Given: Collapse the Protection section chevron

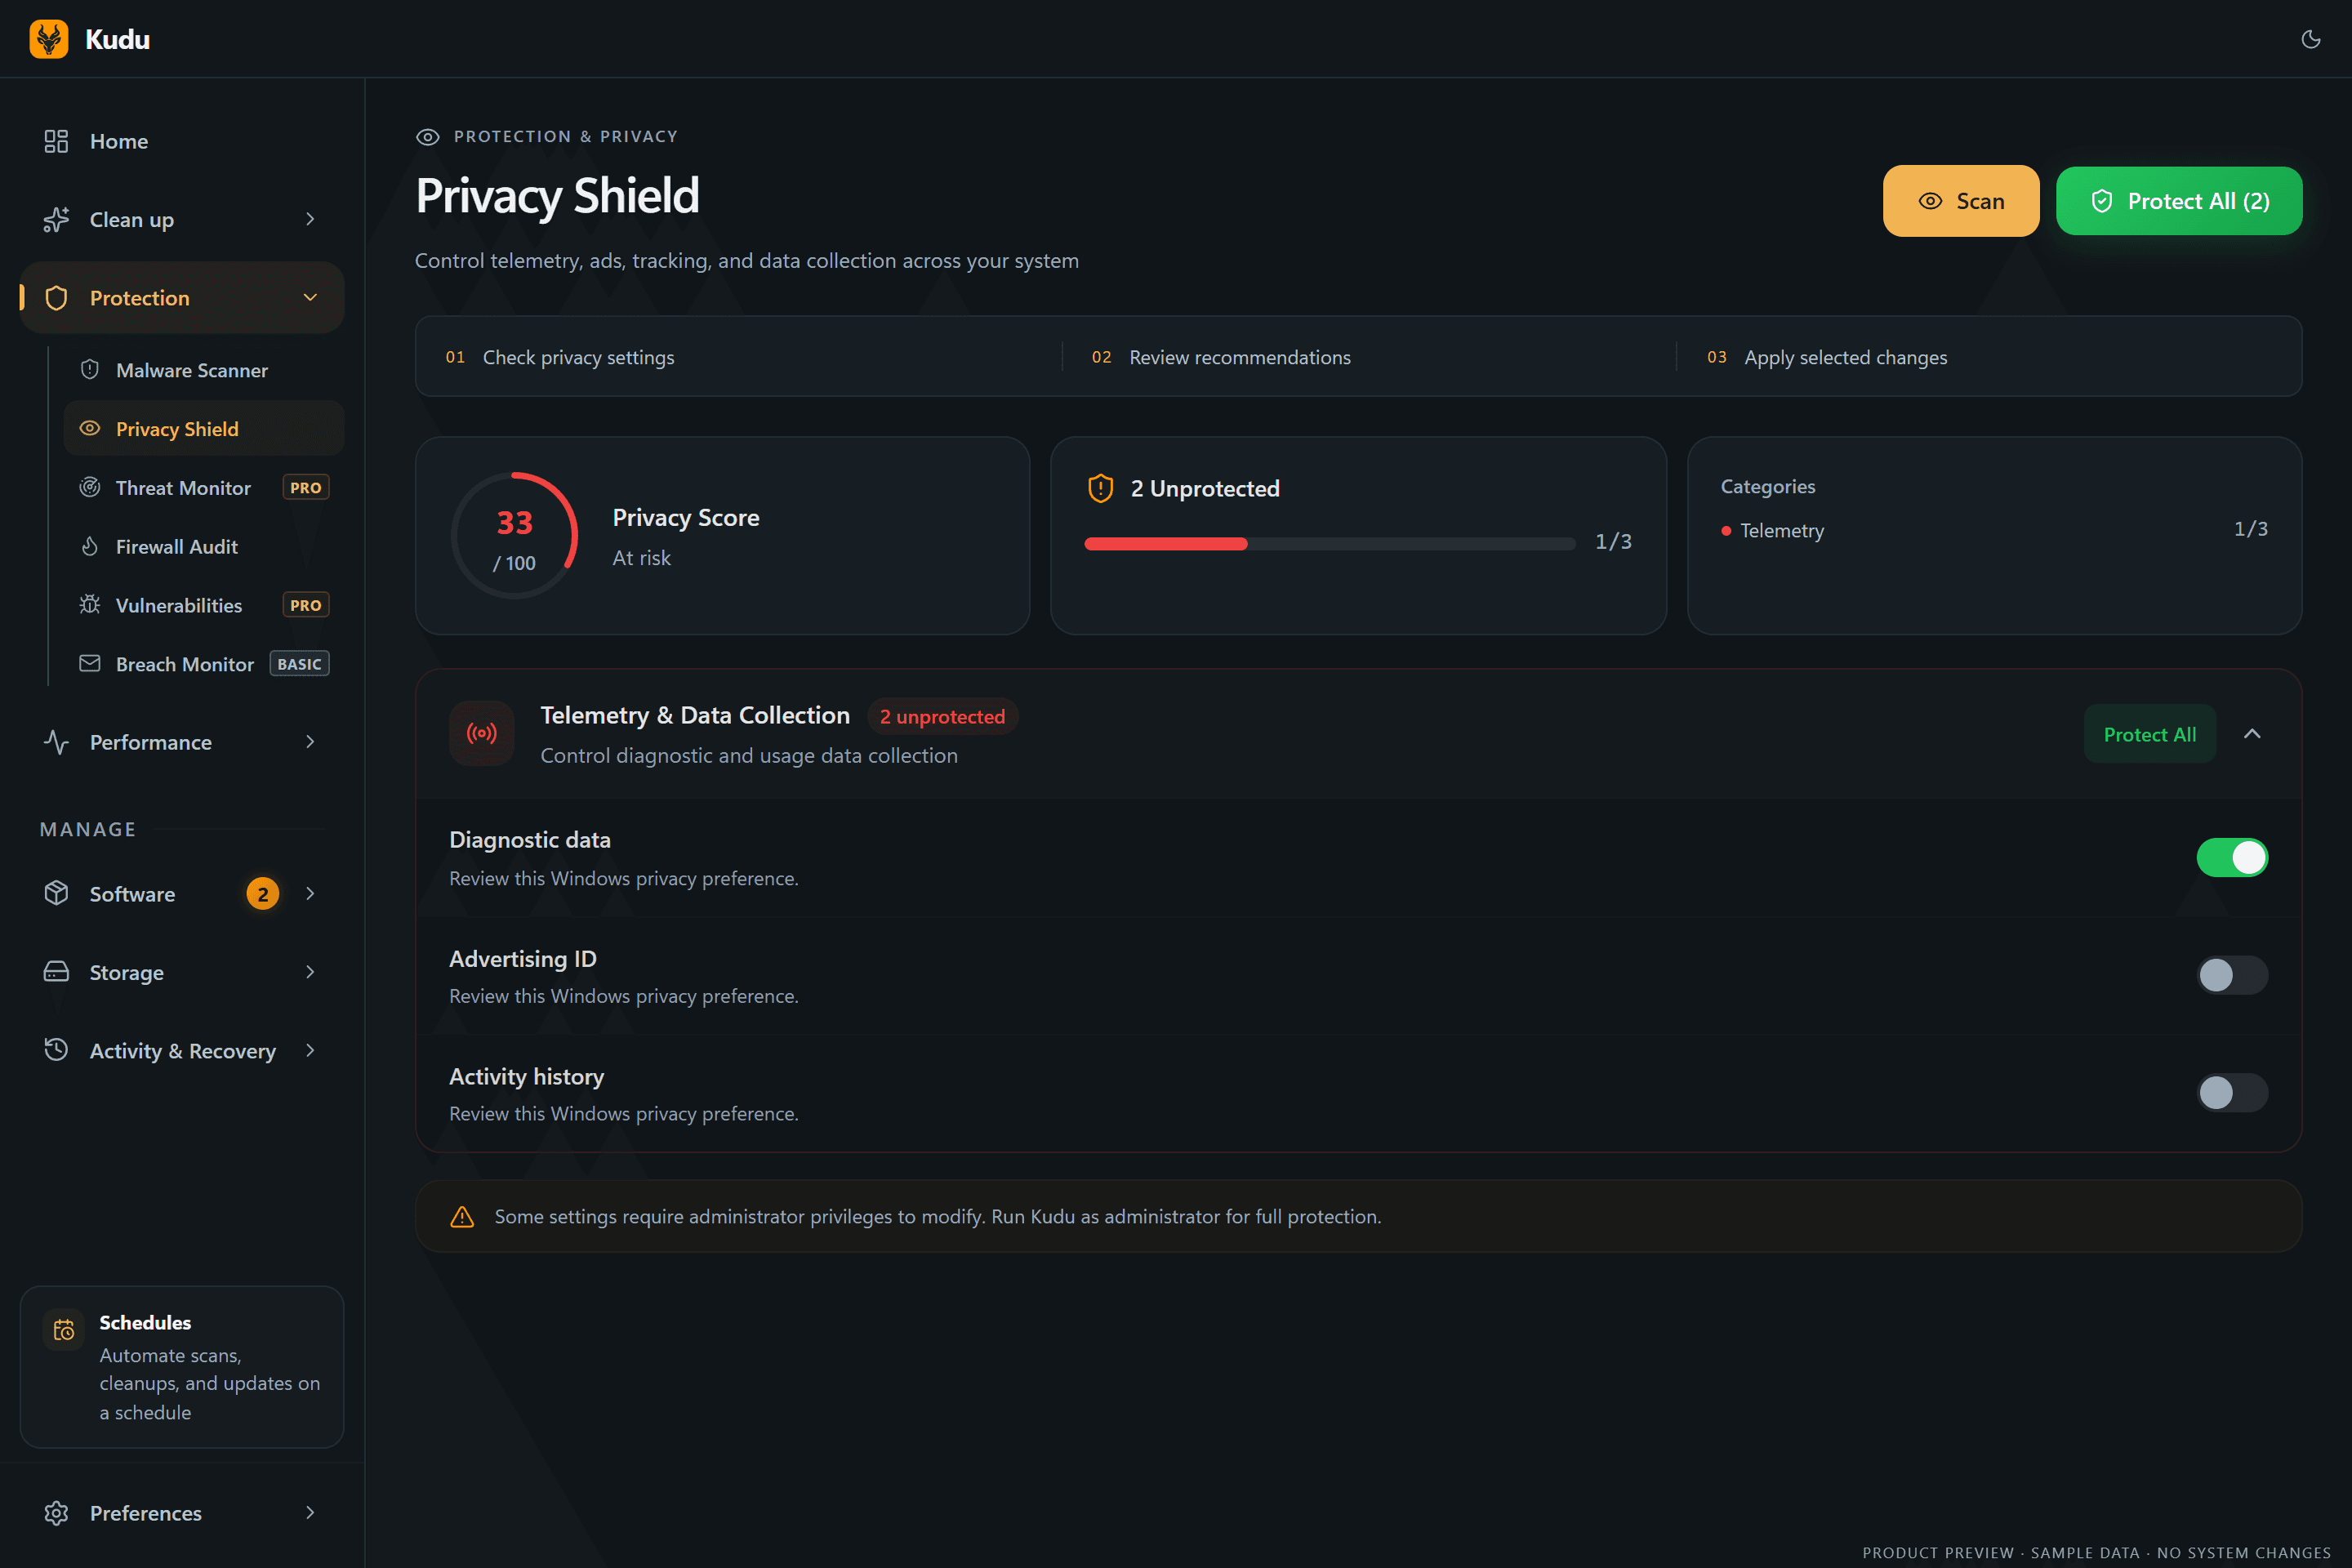Looking at the screenshot, I should tap(310, 298).
